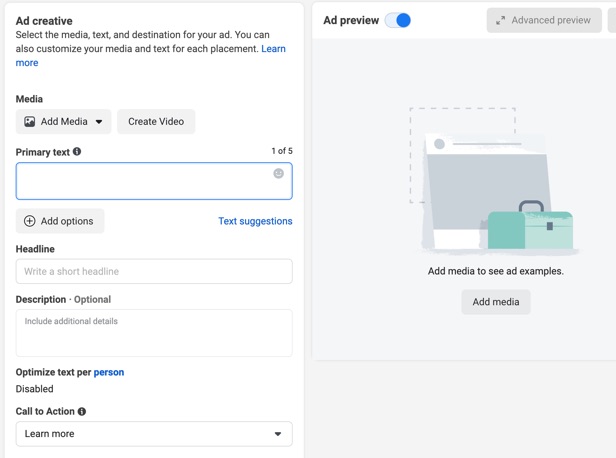Click the Create Video button

156,122
